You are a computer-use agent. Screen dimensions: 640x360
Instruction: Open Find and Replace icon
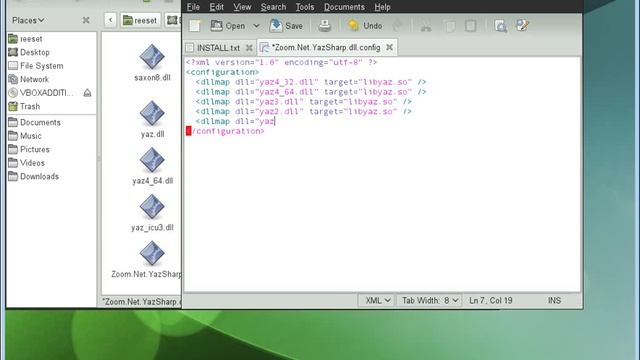click(522, 26)
